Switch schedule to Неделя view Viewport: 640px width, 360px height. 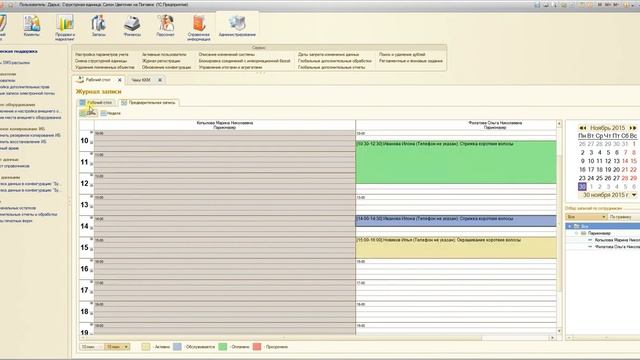pos(111,113)
